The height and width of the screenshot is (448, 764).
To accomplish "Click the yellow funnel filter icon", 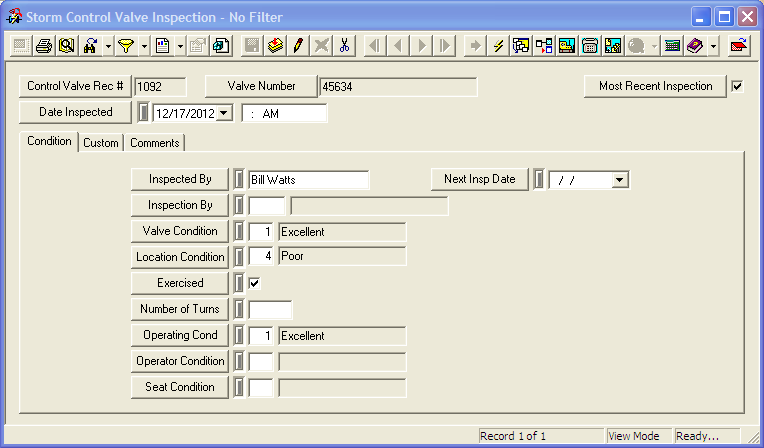I will tap(126, 46).
